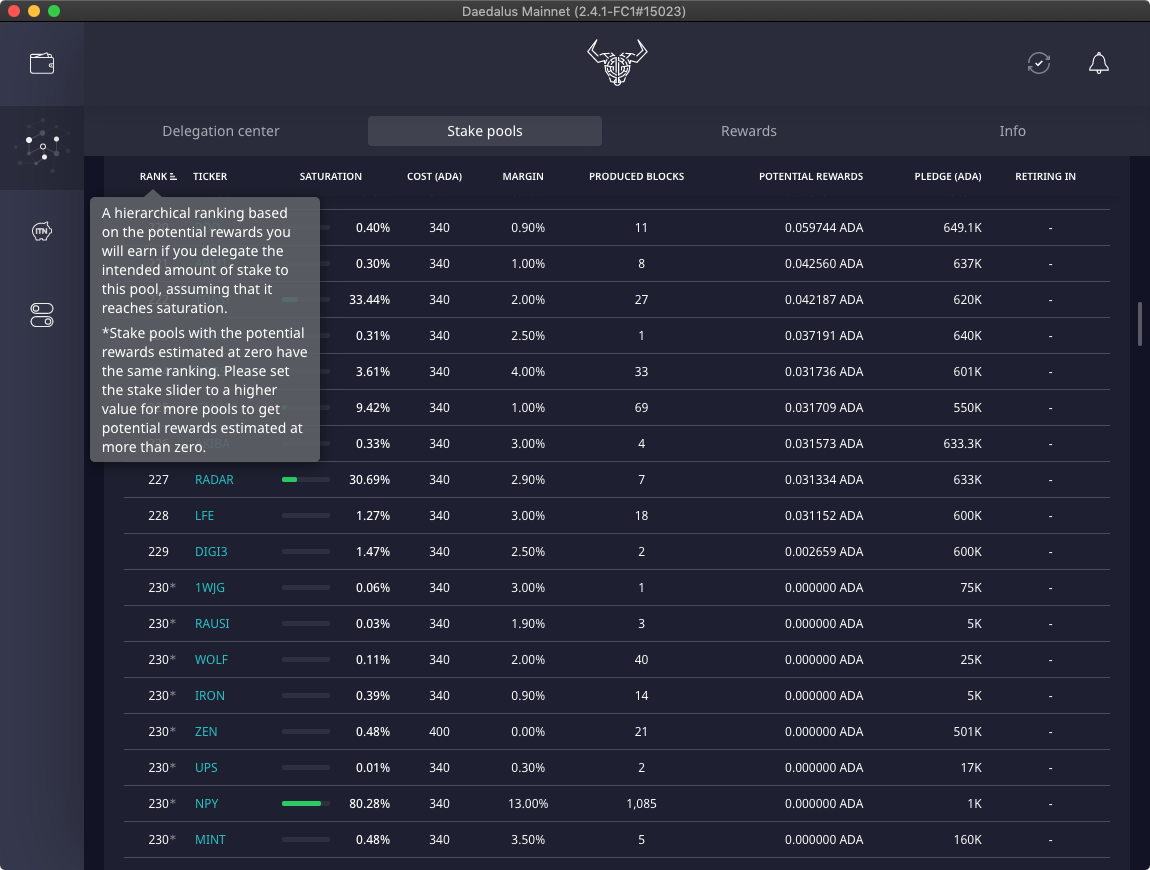Open the RAUSI stake pool ticker

pyautogui.click(x=212, y=624)
